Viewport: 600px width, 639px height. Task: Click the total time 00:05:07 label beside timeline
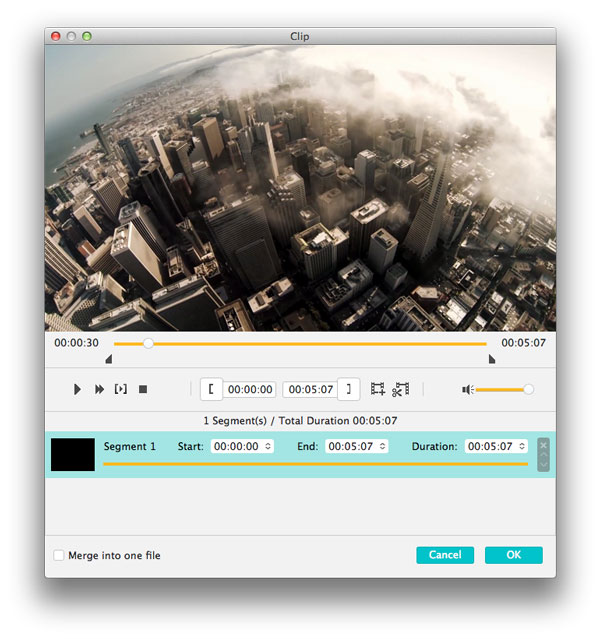coord(523,343)
